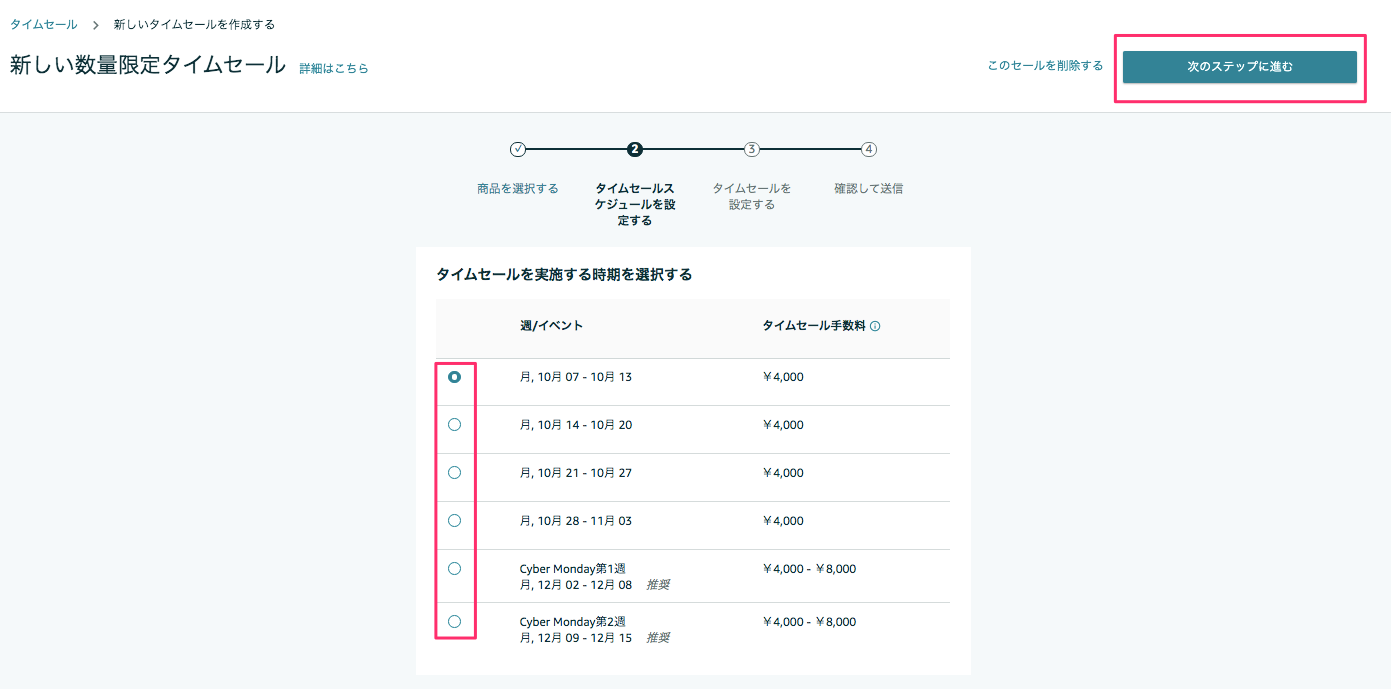
Task: Click the 新しいタイムセールを作成する breadcrumb text
Action: (x=194, y=24)
